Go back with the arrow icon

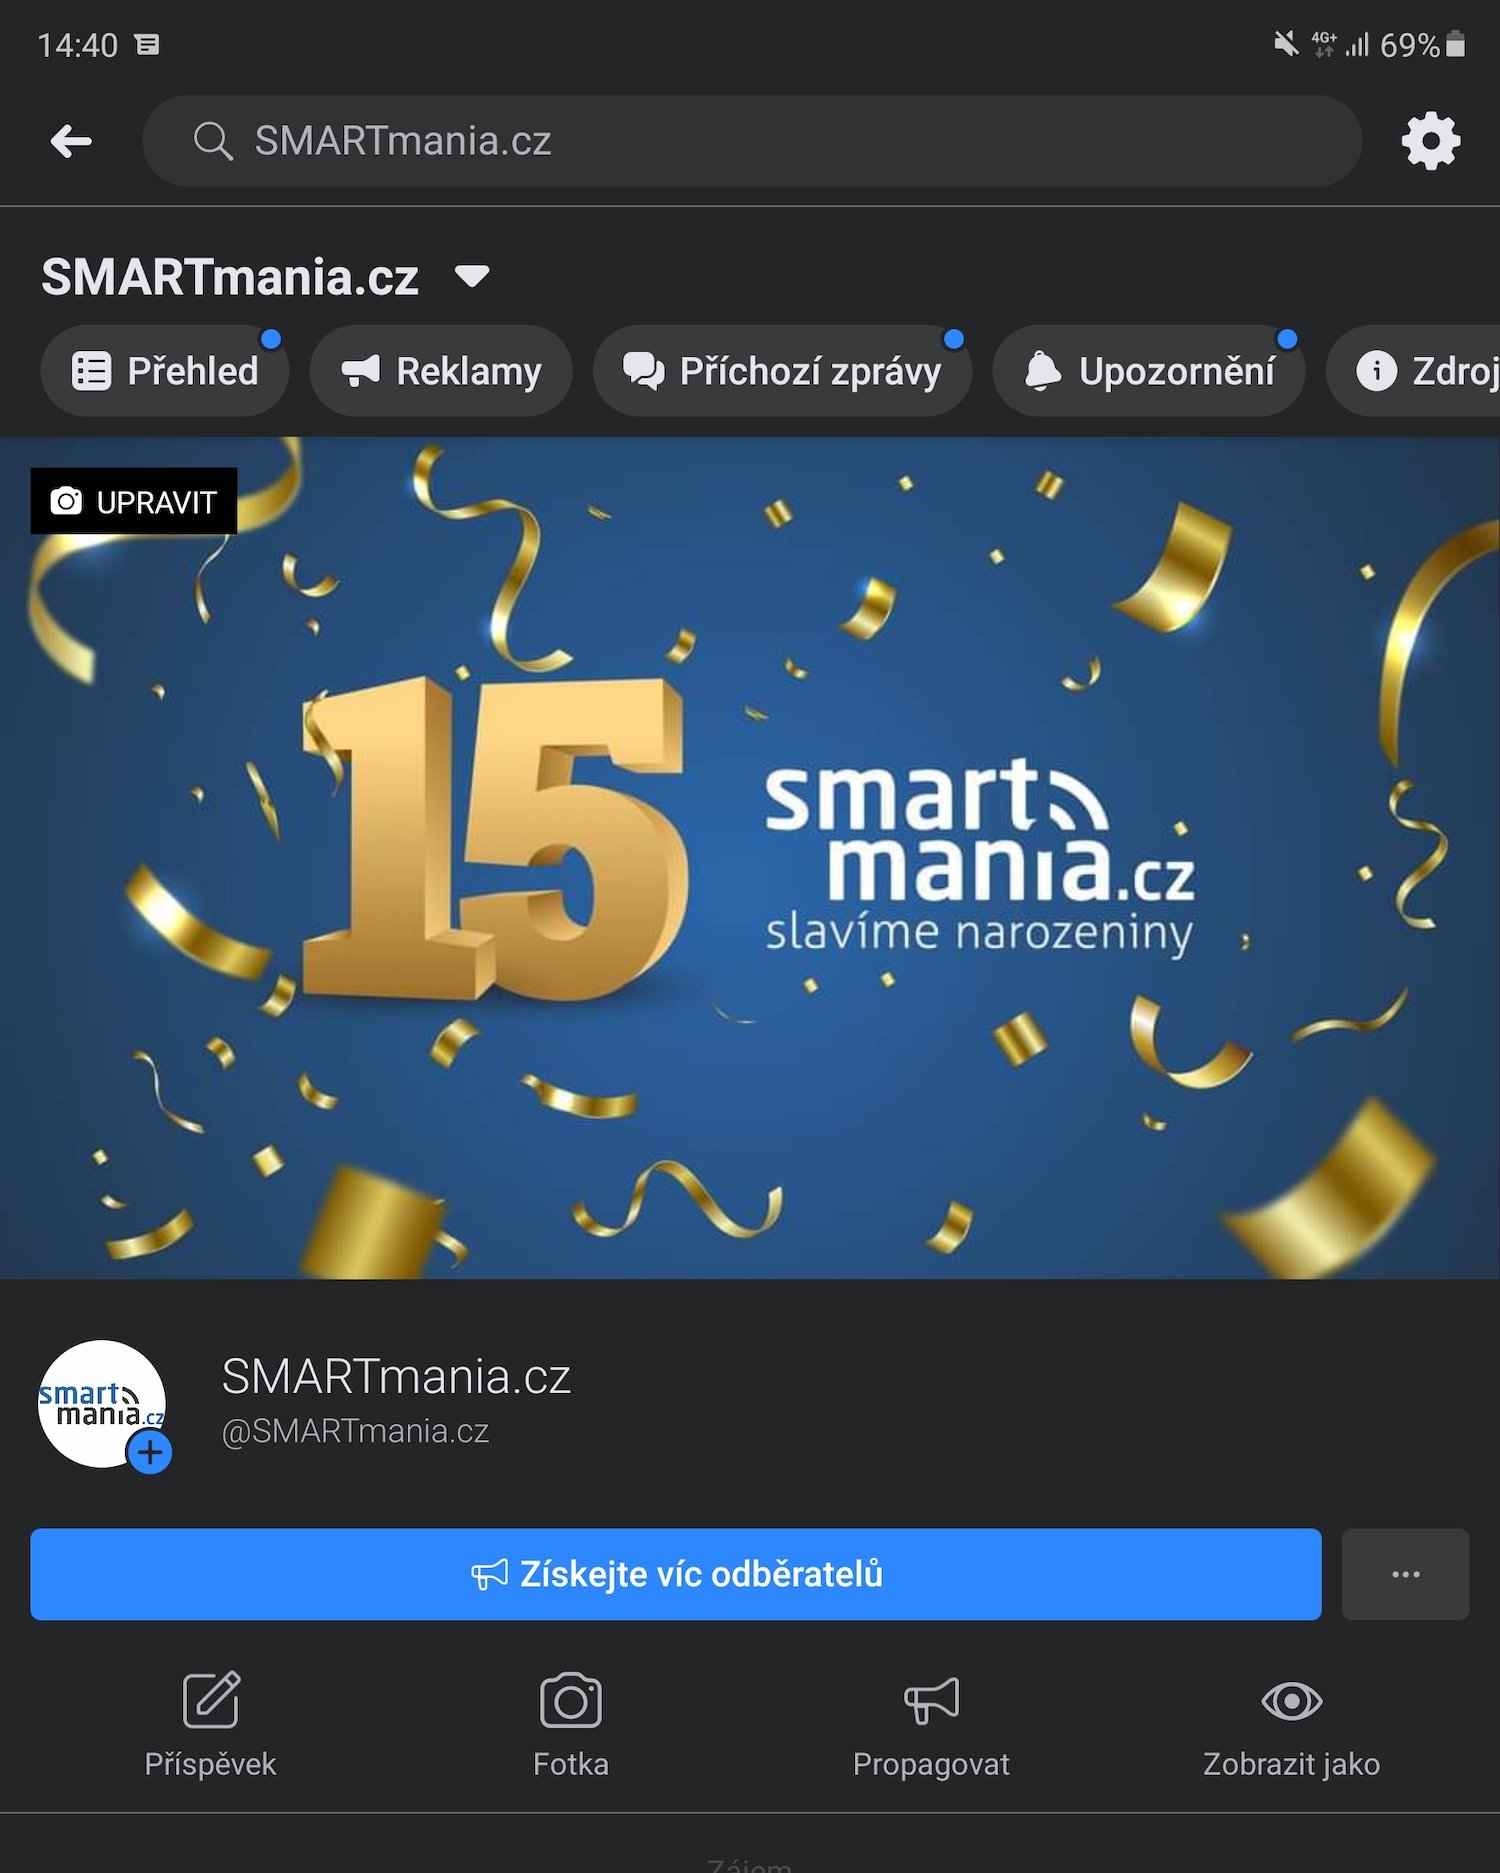tap(71, 141)
